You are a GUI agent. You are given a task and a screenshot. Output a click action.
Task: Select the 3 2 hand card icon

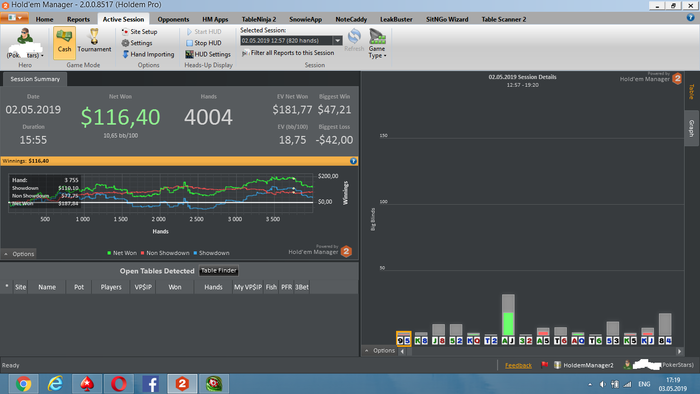pyautogui.click(x=525, y=340)
